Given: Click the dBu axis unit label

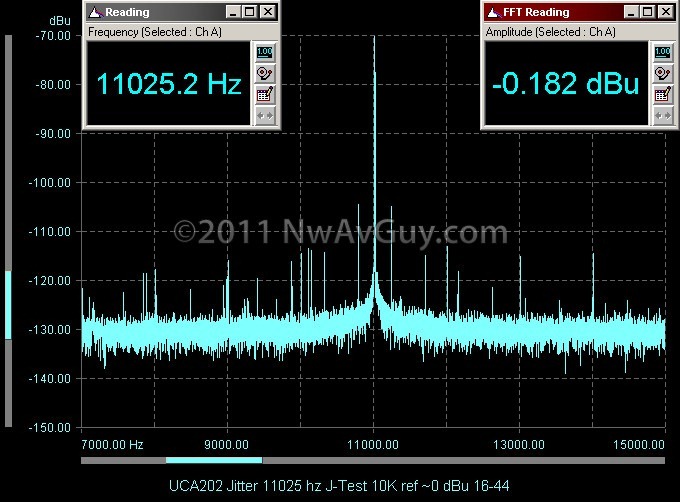Looking at the screenshot, I should 60,21.
